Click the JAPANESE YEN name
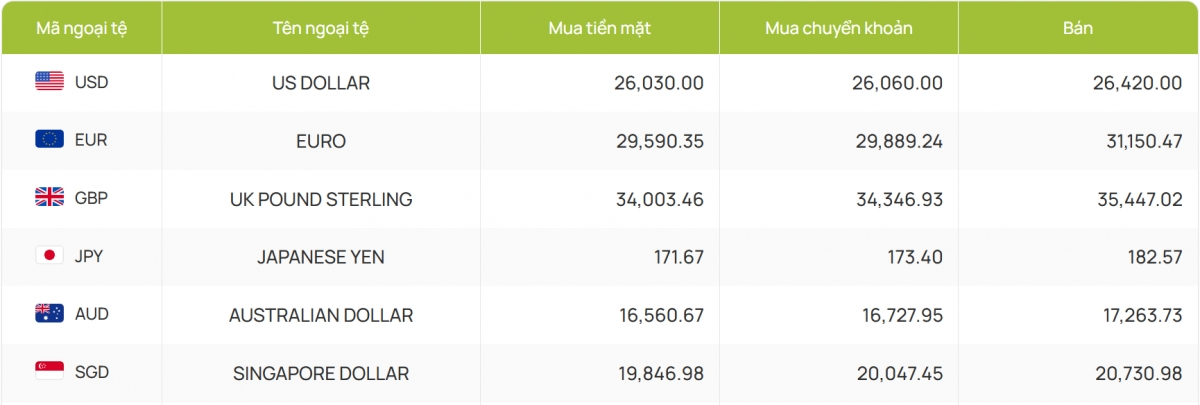This screenshot has width=1200, height=405. [321, 257]
